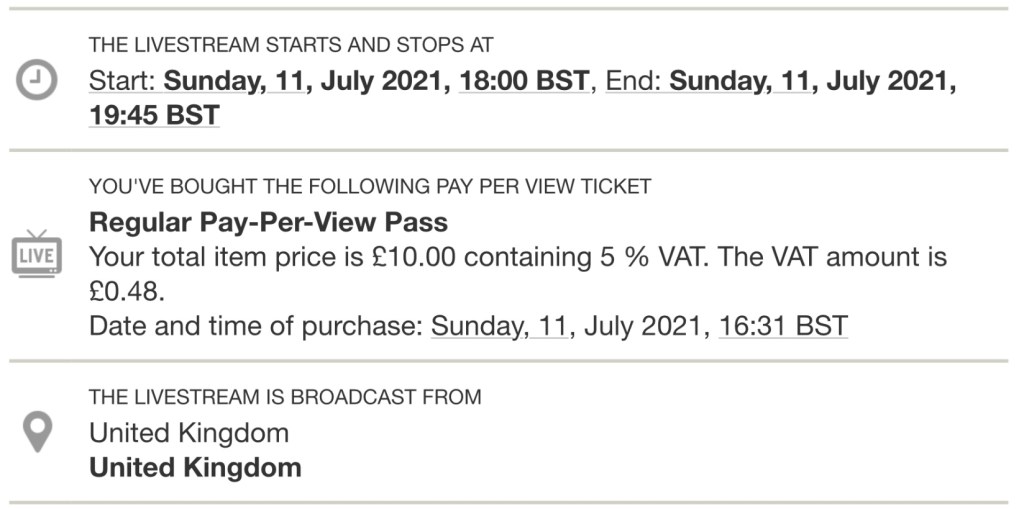
Task: Click the 16:31 BST purchase time link
Action: (783, 325)
